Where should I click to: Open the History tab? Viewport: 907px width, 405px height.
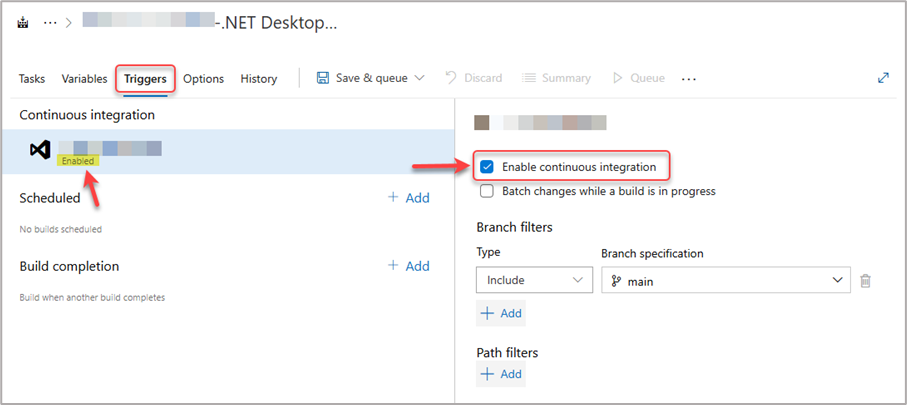click(x=259, y=78)
